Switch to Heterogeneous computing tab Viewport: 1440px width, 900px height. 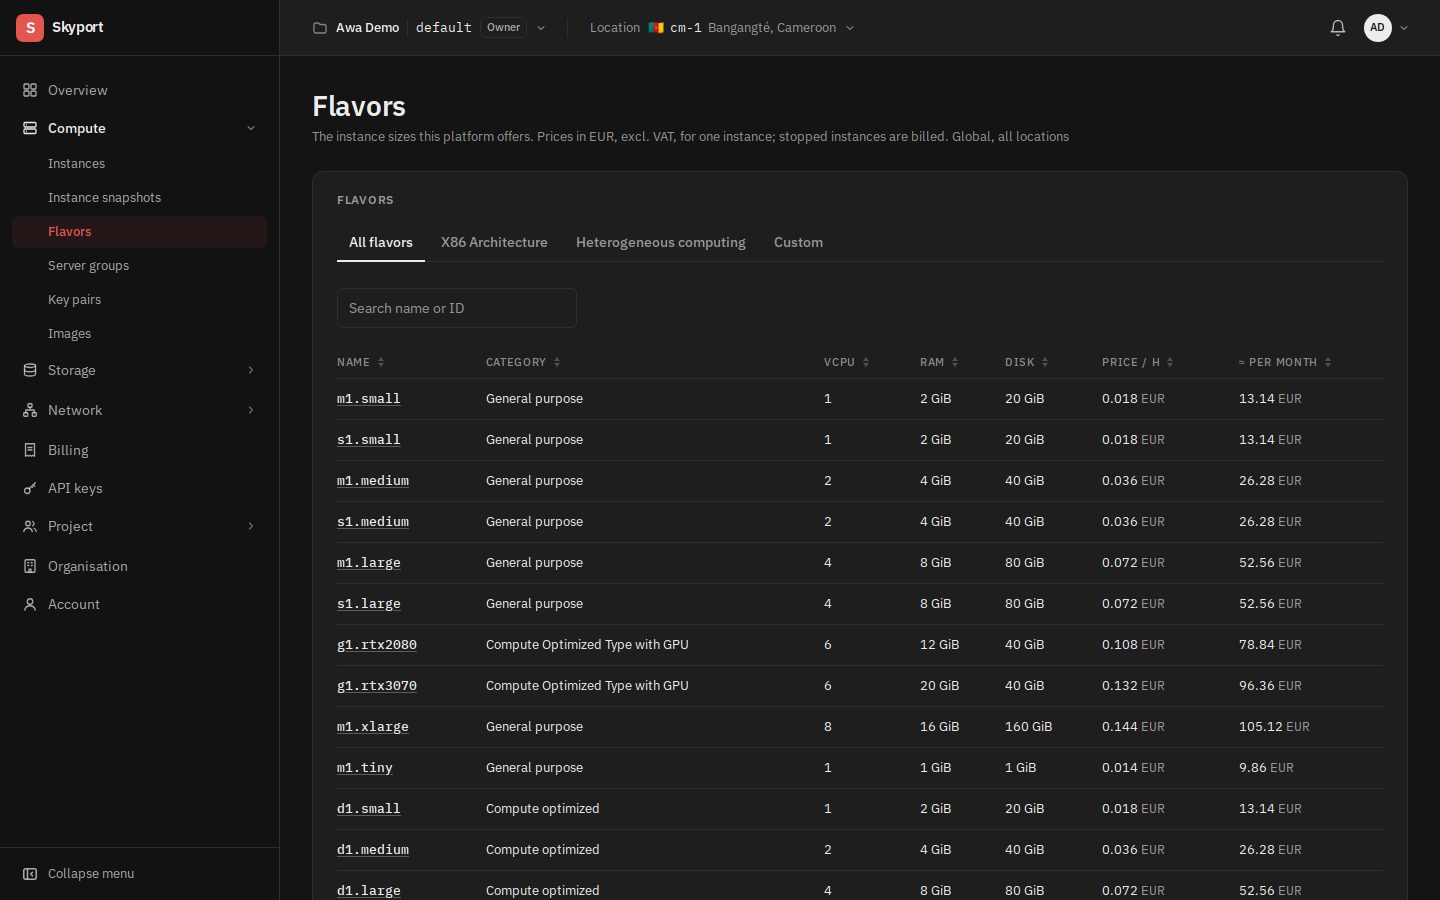[661, 242]
